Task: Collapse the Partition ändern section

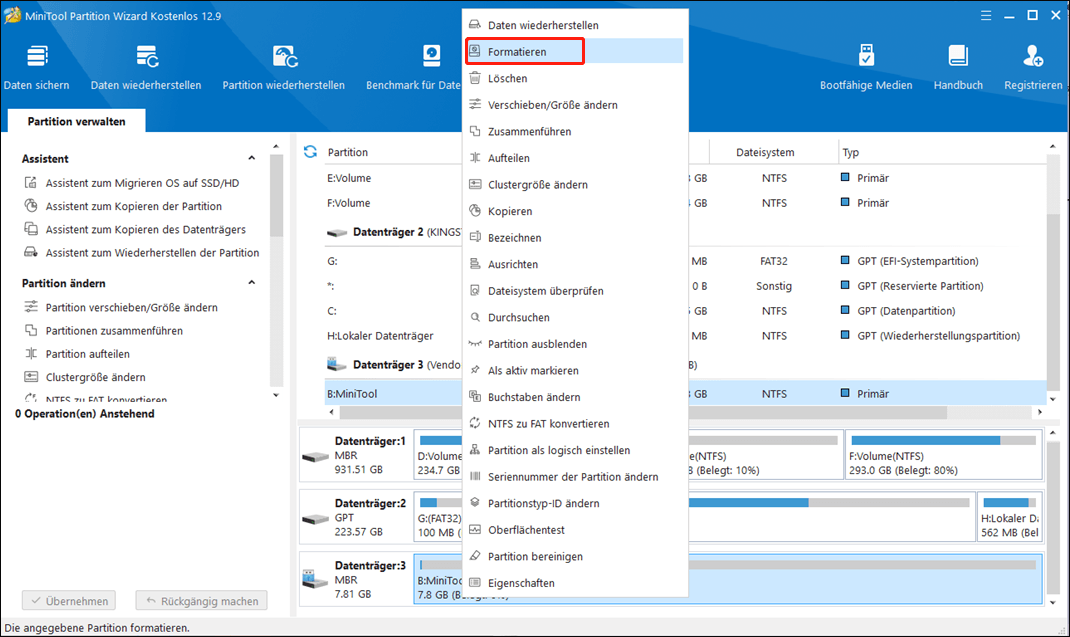Action: pos(252,284)
